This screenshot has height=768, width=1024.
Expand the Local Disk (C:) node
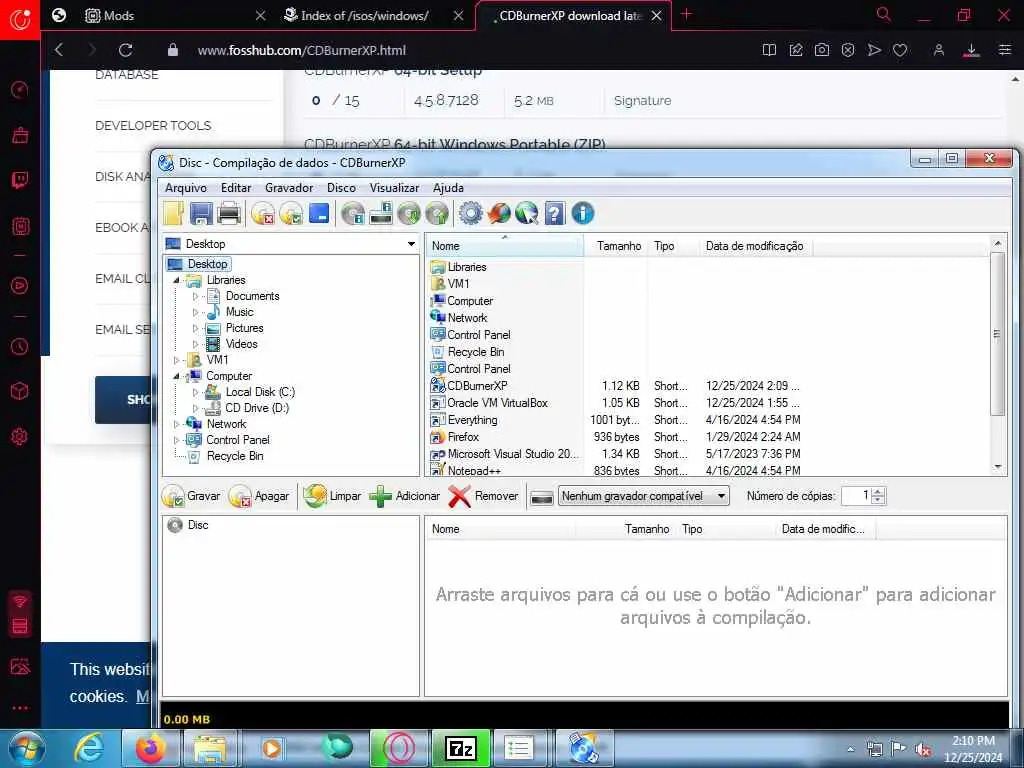(195, 392)
